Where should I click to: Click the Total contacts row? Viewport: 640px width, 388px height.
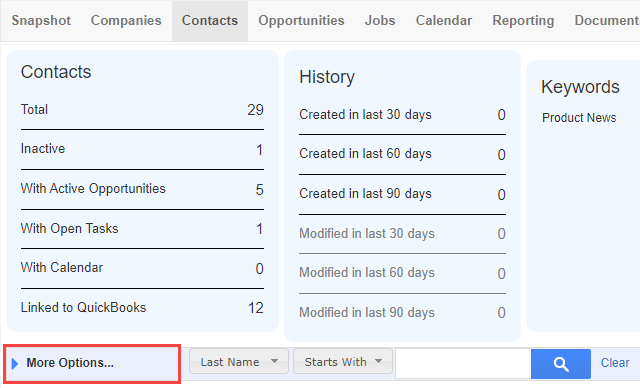tap(142, 110)
